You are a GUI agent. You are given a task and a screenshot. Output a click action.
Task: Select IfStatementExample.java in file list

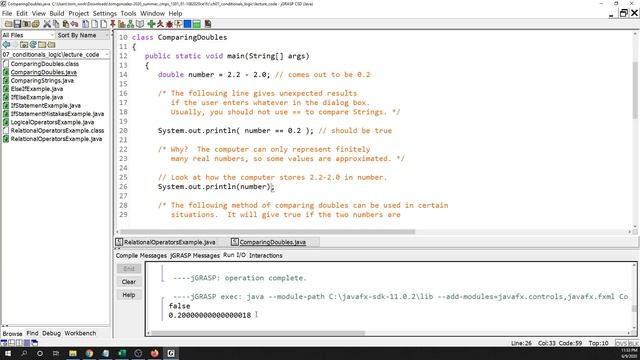(45, 105)
